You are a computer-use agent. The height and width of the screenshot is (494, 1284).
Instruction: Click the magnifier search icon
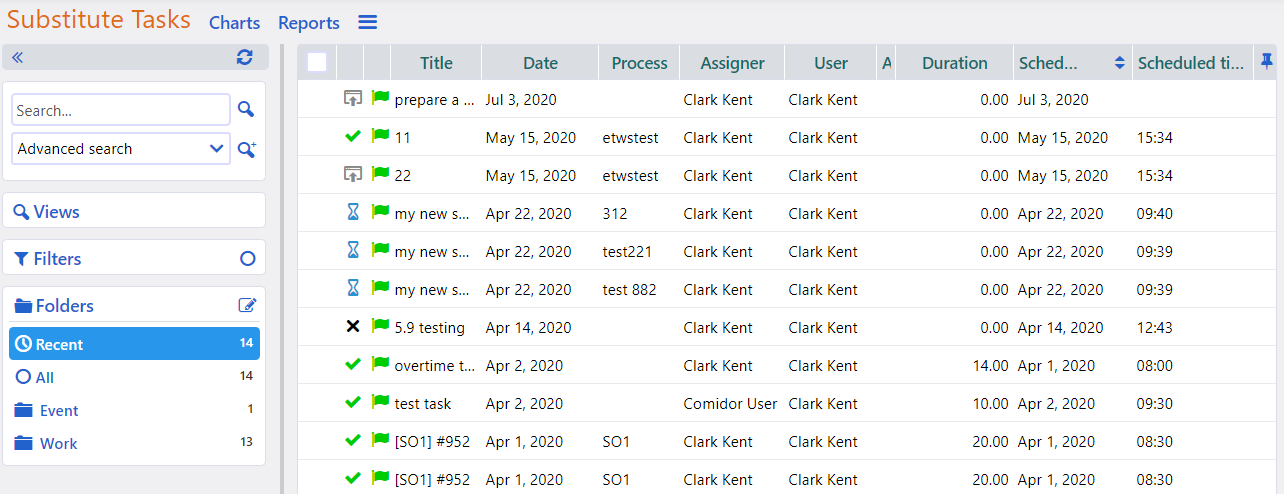(x=246, y=110)
